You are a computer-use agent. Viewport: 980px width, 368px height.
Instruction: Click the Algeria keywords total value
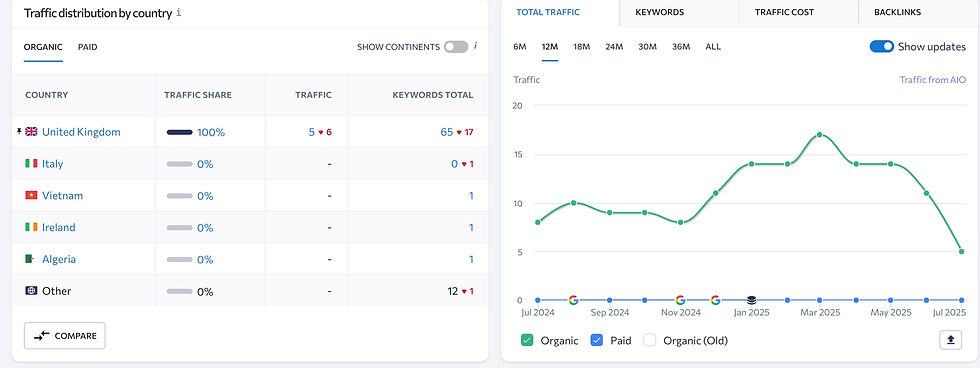(x=471, y=259)
